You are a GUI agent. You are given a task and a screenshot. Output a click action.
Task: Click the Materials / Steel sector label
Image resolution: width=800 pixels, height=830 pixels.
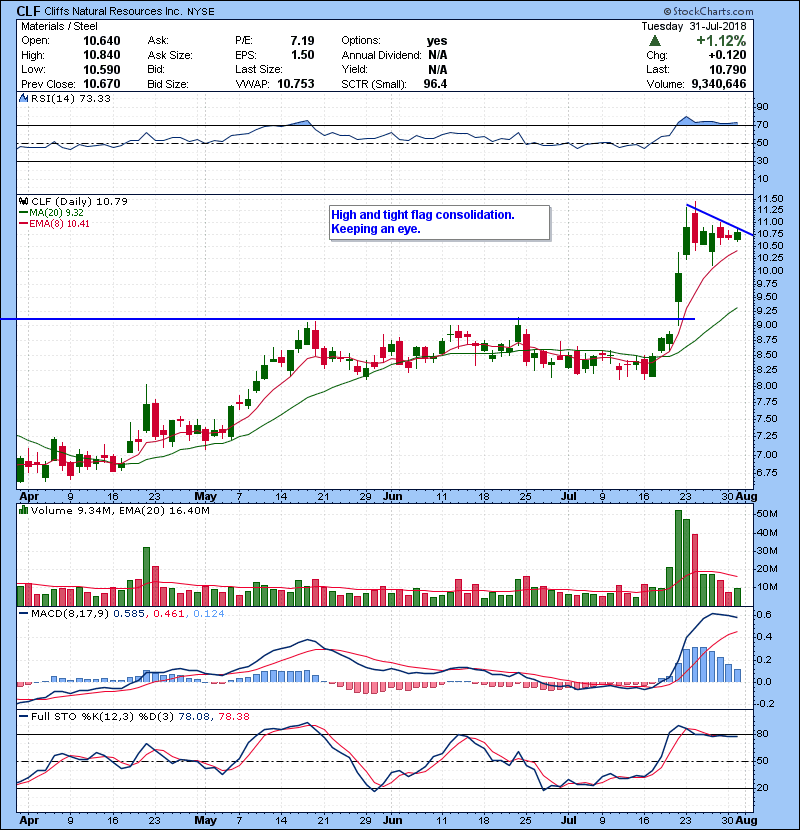pyautogui.click(x=59, y=26)
